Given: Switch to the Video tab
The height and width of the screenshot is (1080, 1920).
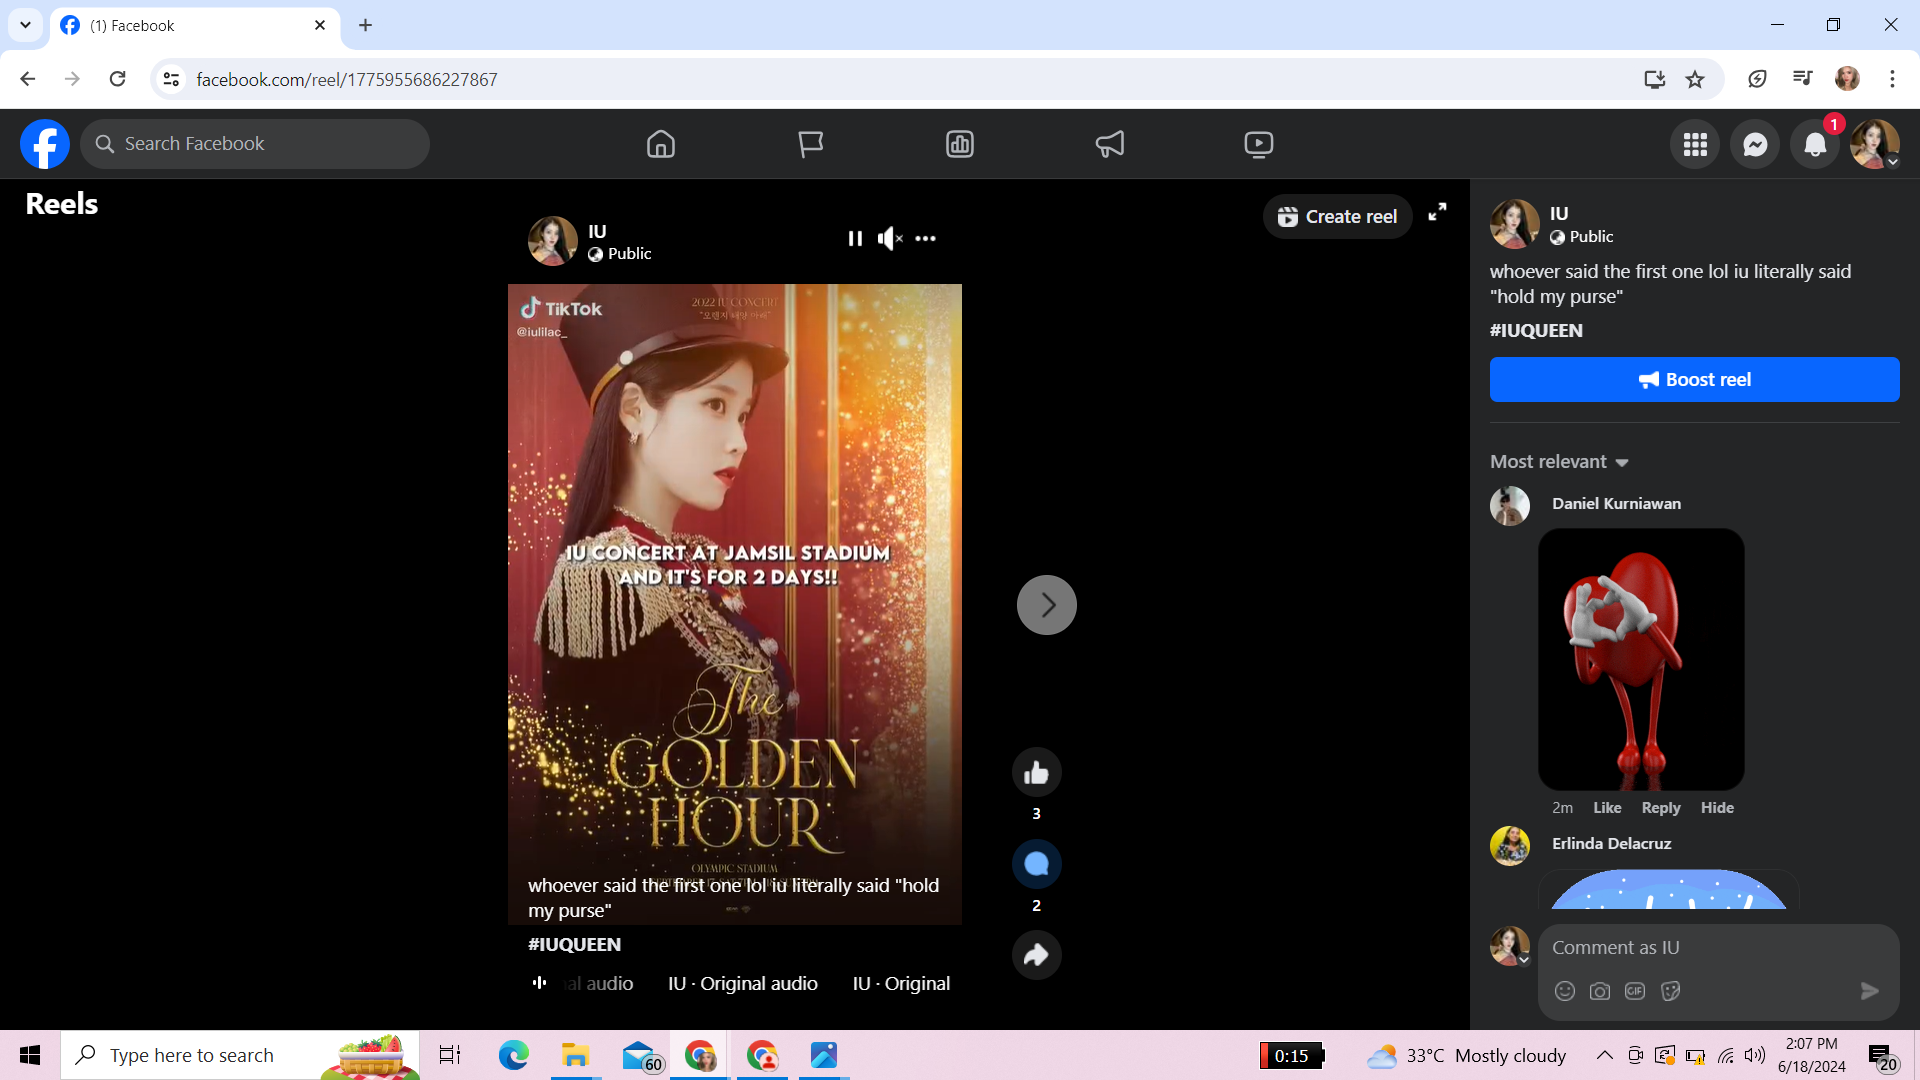Looking at the screenshot, I should pyautogui.click(x=1258, y=144).
